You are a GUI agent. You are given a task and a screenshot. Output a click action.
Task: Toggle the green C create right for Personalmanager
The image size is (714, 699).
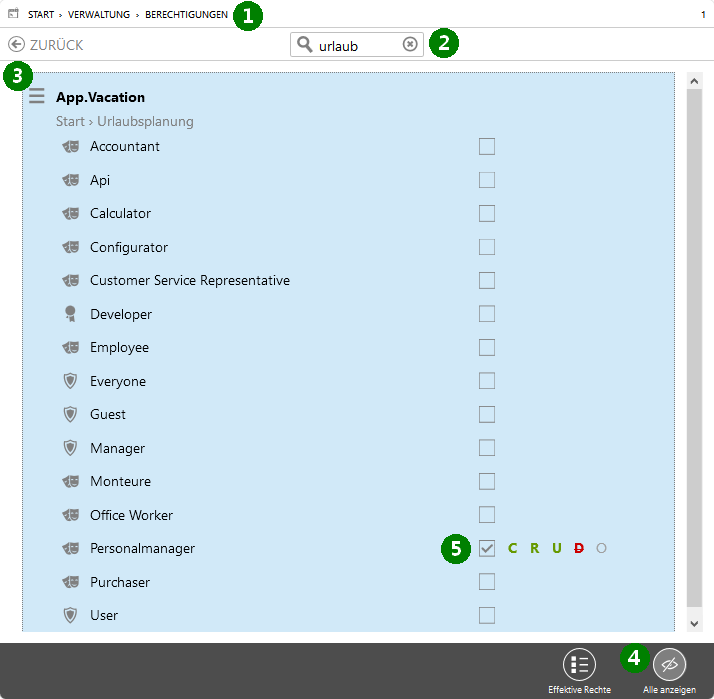pyautogui.click(x=513, y=548)
